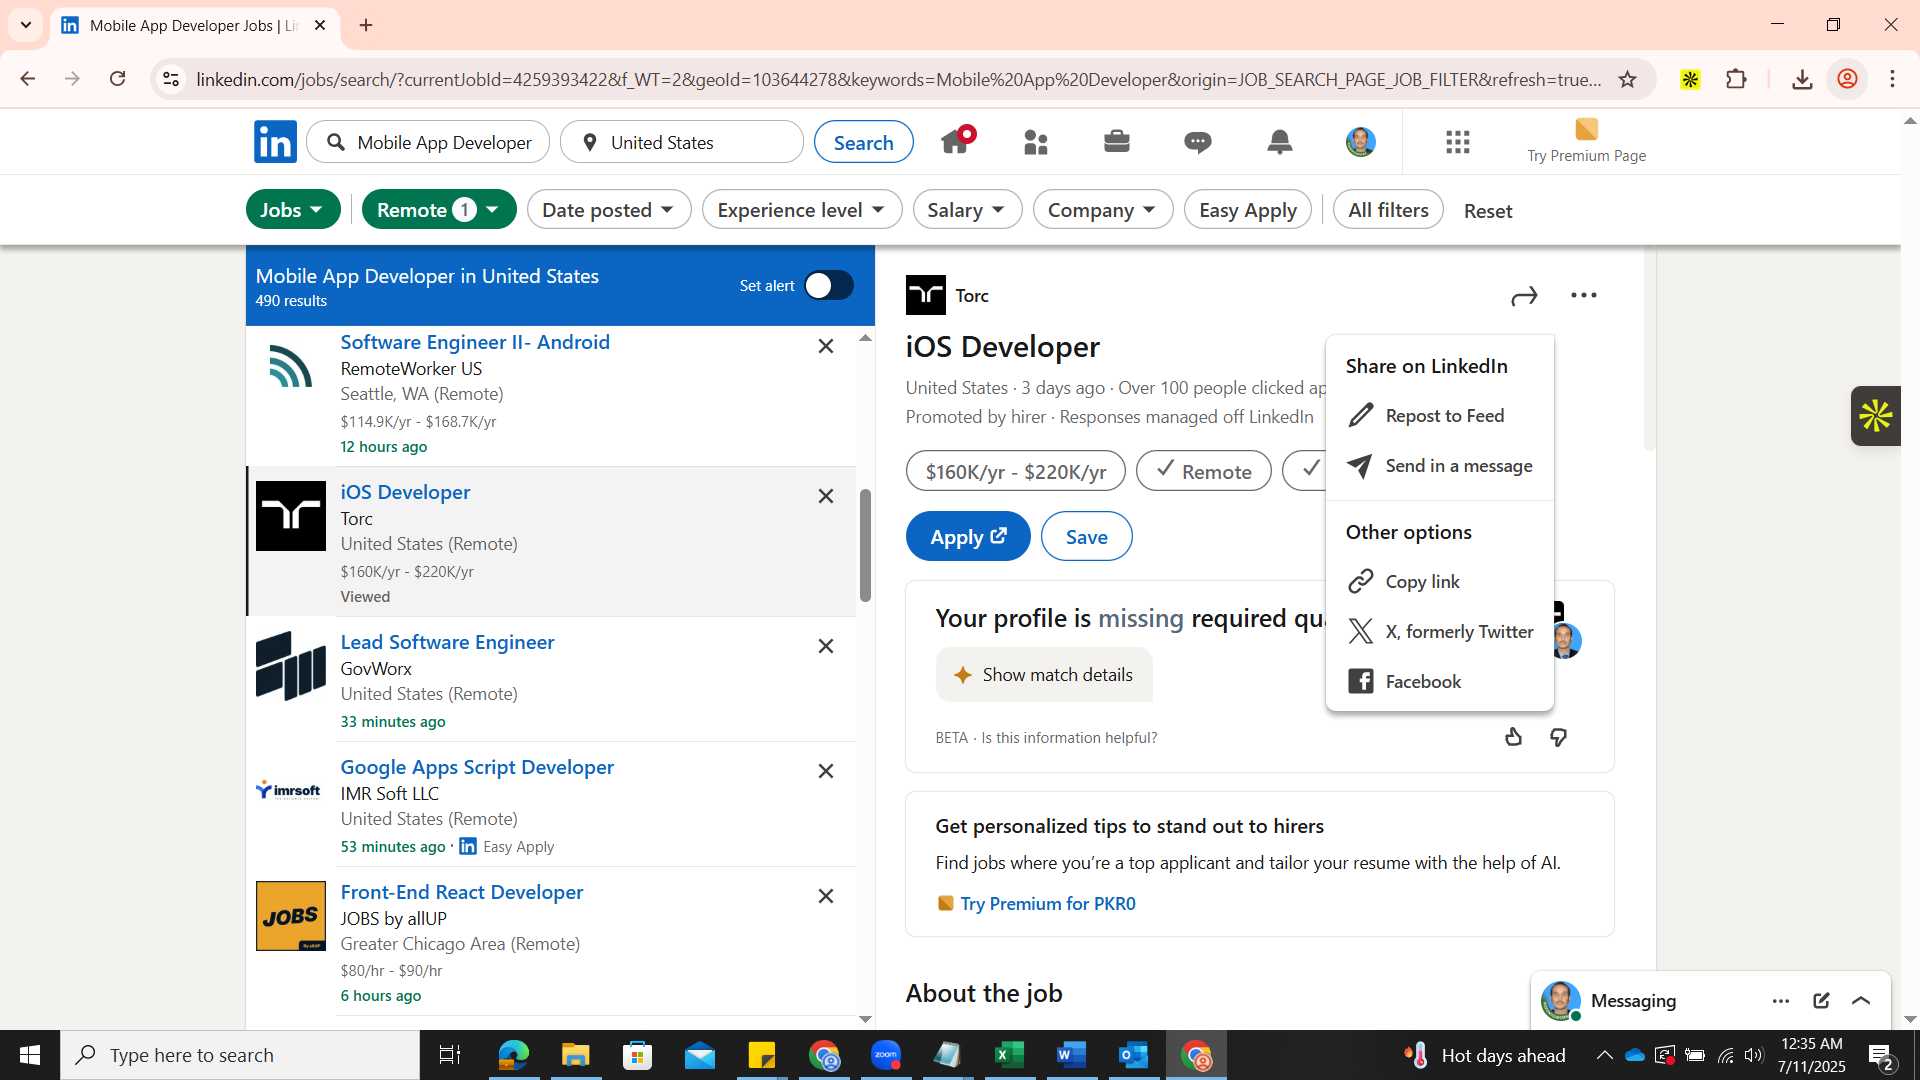Click the browser address bar

(x=898, y=79)
